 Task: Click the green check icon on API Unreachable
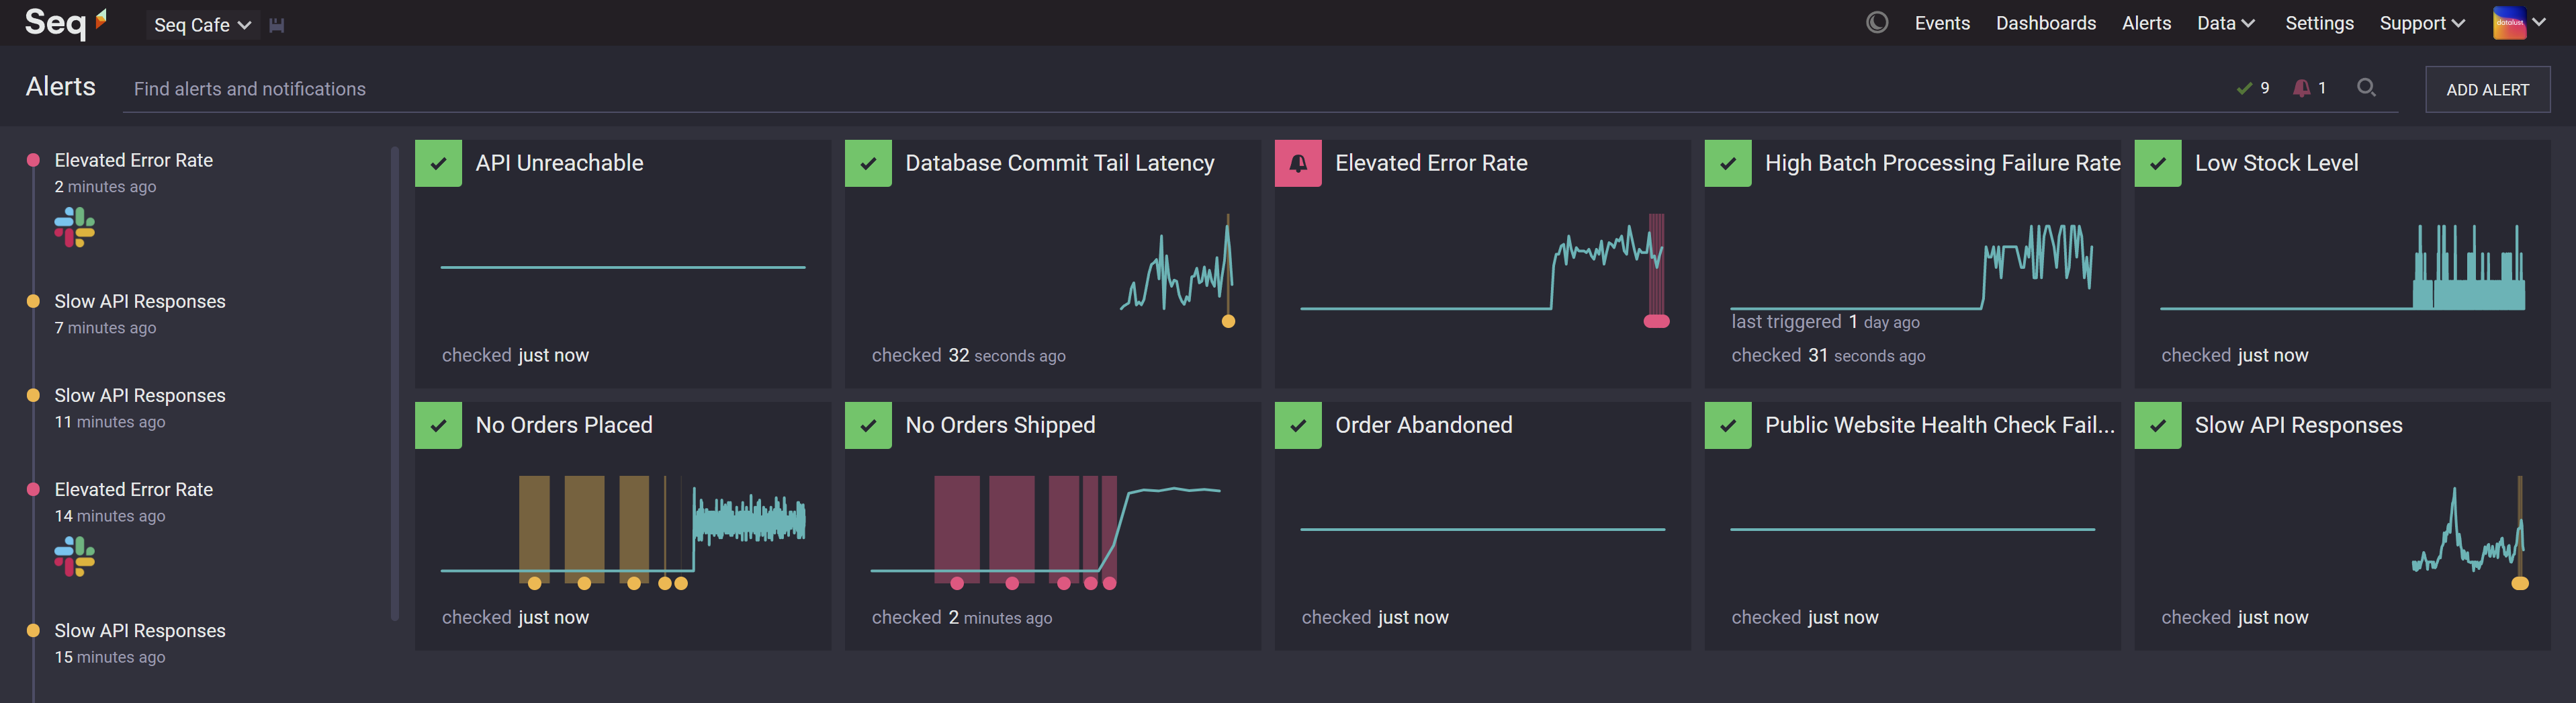coord(438,163)
